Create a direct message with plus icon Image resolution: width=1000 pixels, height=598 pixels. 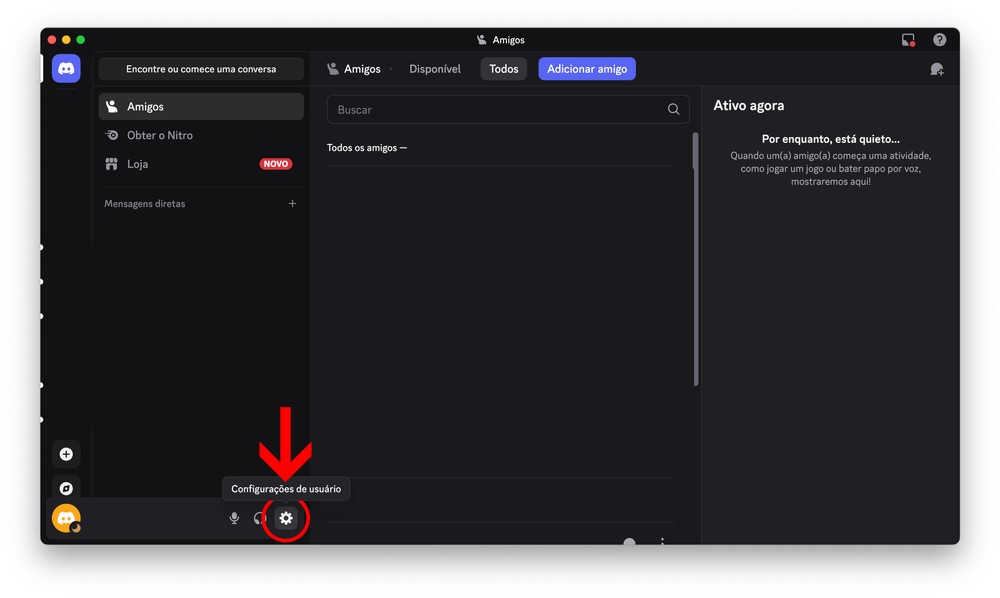click(292, 204)
